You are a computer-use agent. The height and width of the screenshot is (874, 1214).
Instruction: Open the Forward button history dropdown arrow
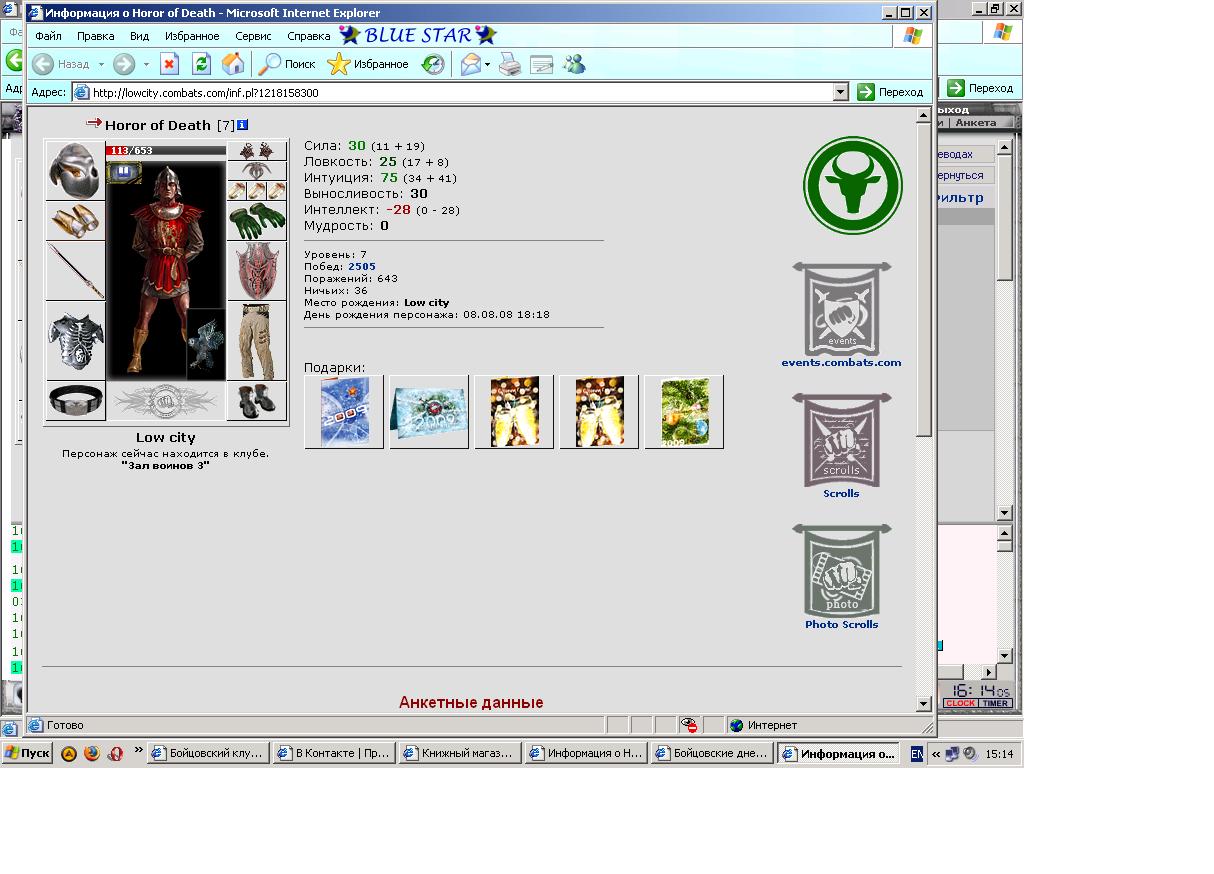coord(146,64)
